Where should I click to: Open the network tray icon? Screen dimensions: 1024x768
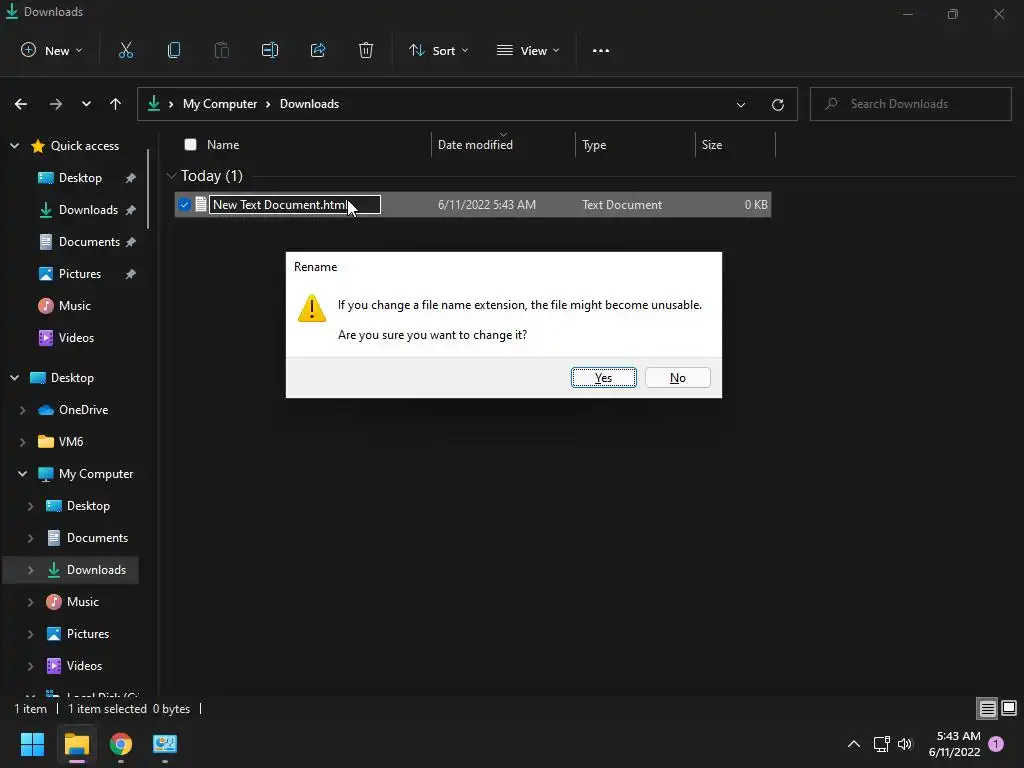click(x=882, y=744)
